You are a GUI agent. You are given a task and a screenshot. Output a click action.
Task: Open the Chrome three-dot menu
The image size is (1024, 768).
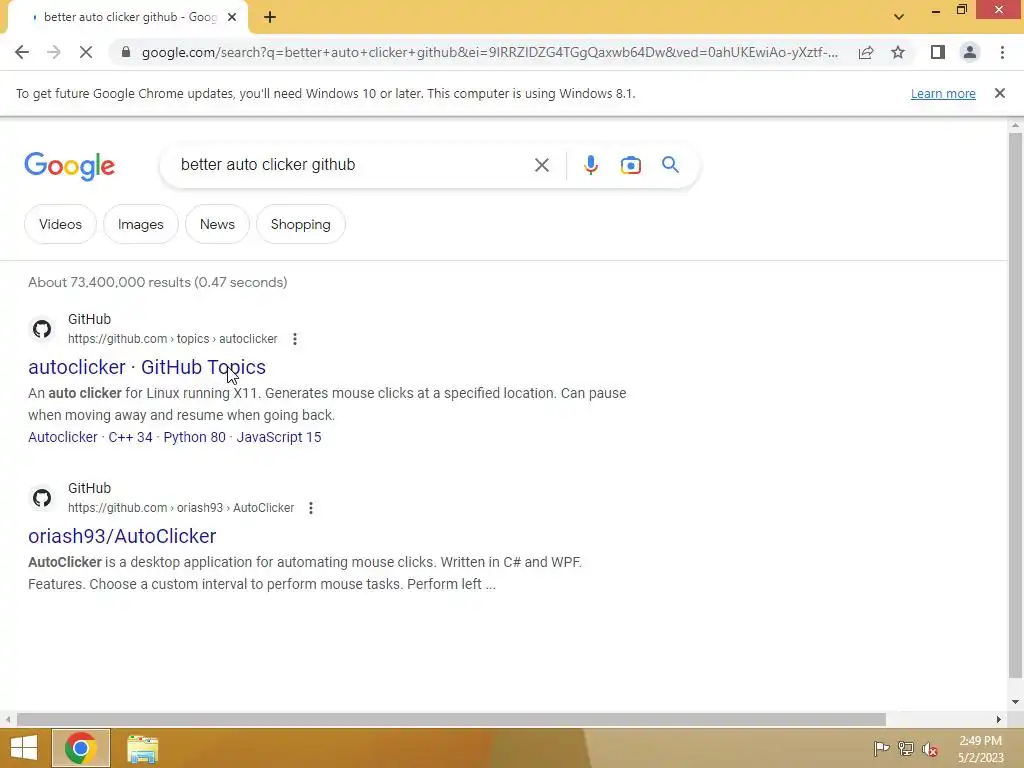[1002, 52]
